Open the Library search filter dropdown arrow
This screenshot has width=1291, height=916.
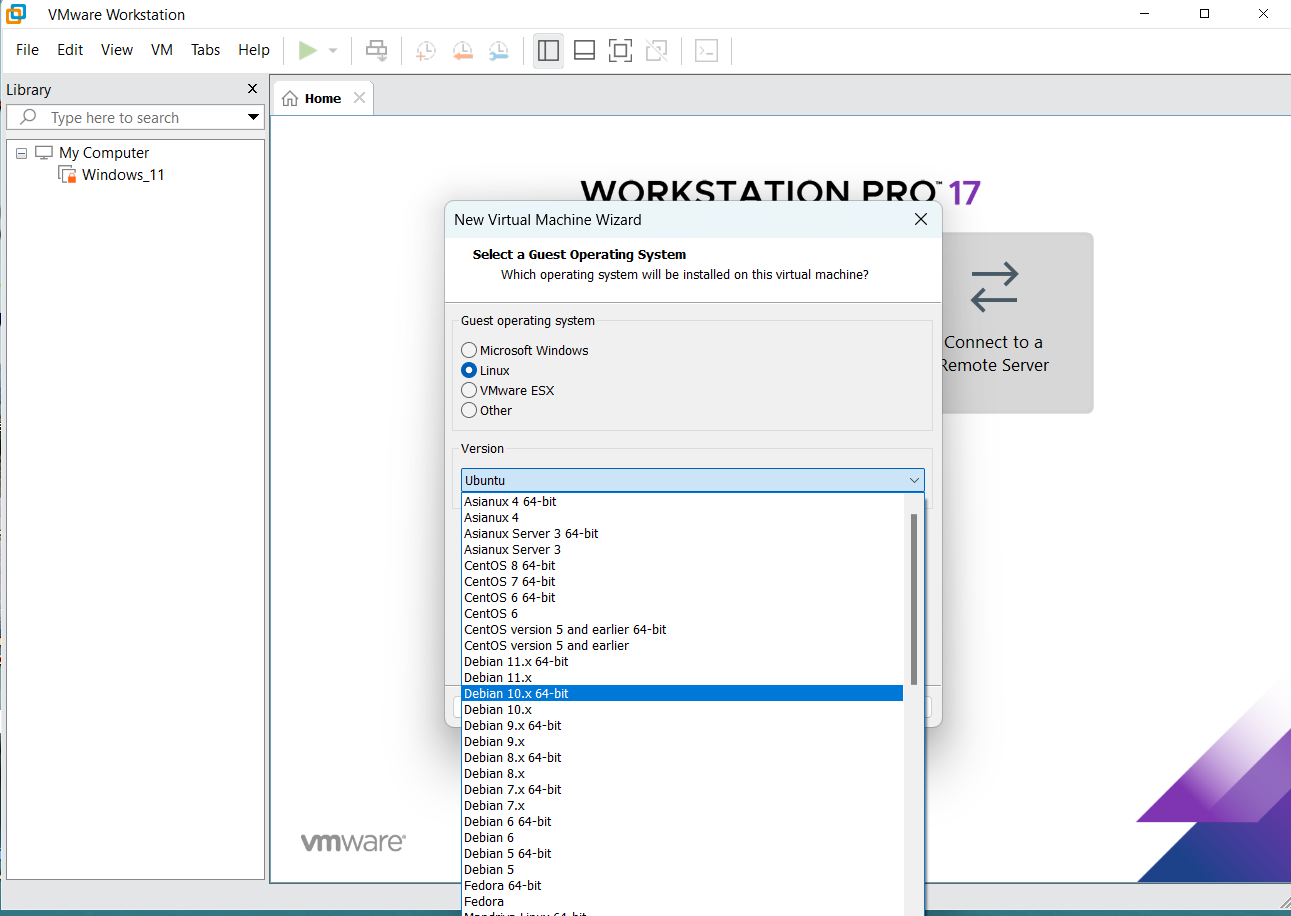pos(253,117)
